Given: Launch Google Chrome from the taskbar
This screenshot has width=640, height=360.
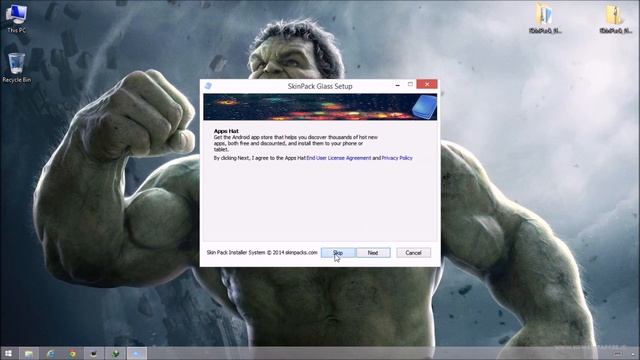Looking at the screenshot, I should coord(73,353).
